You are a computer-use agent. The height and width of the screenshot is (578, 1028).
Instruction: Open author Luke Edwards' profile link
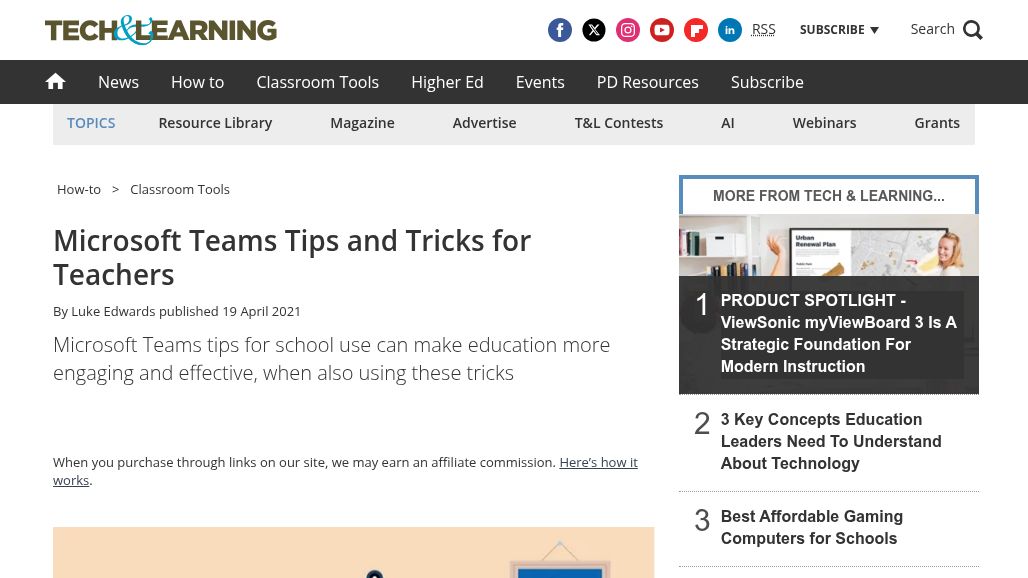coord(113,311)
